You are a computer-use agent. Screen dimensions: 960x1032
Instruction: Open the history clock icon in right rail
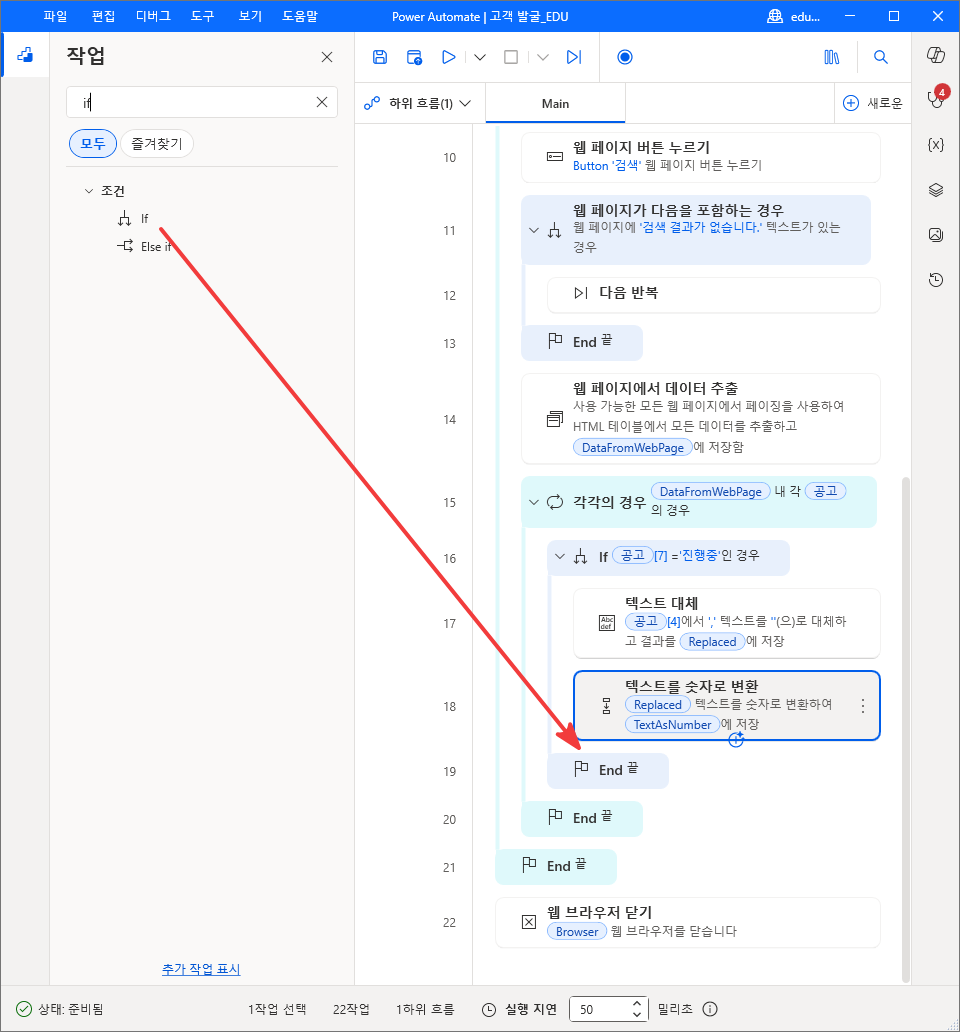(x=936, y=280)
